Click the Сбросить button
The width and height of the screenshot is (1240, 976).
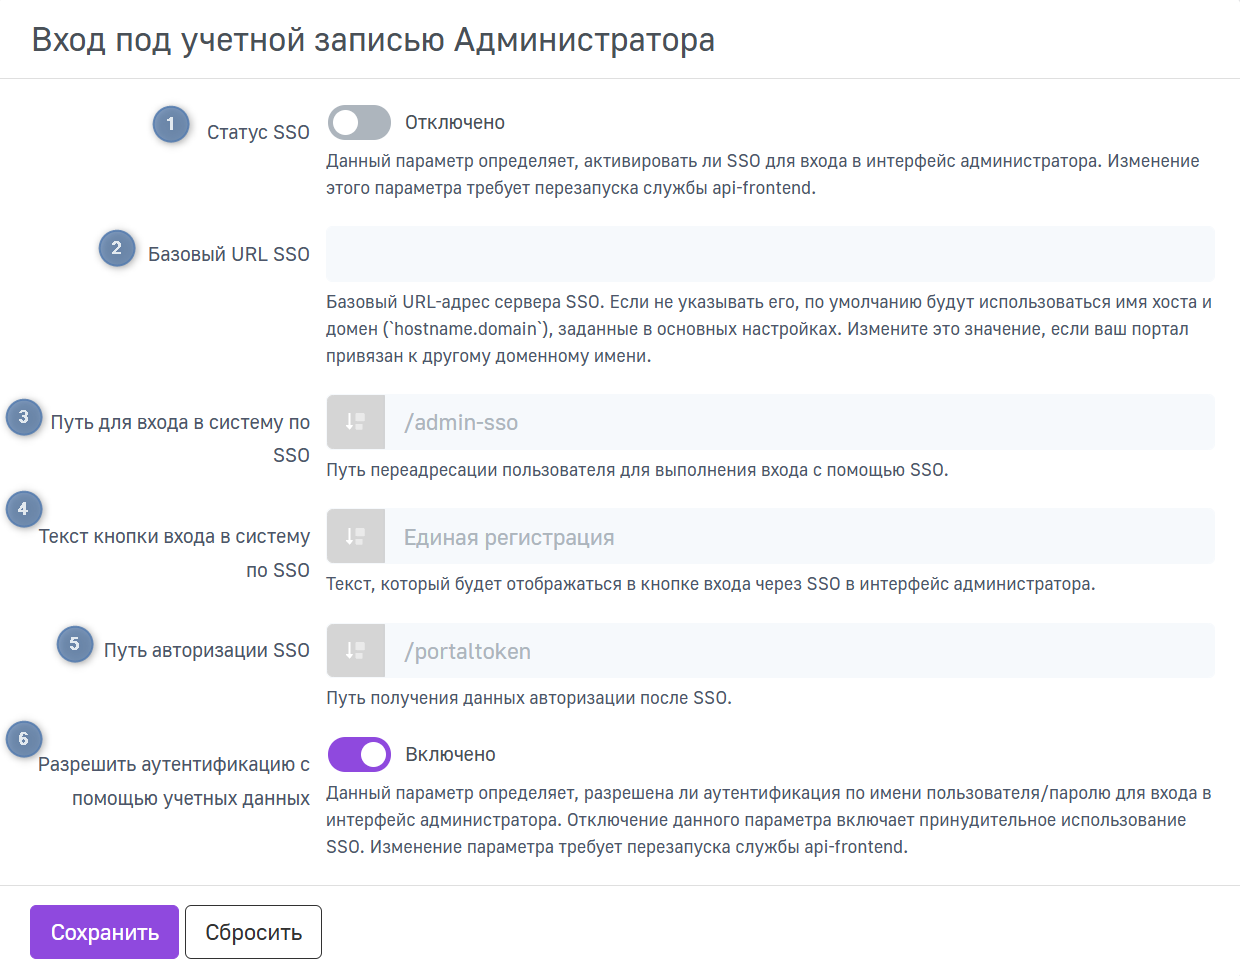[x=253, y=932]
